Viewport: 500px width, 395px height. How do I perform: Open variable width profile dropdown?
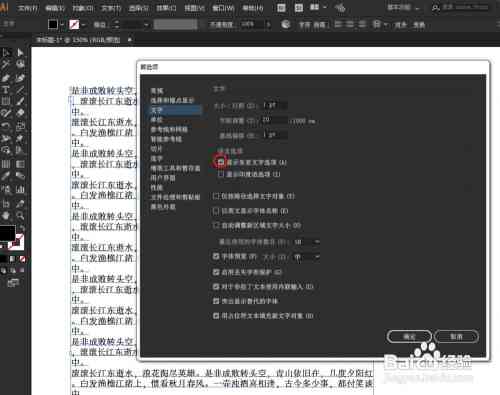click(x=175, y=24)
